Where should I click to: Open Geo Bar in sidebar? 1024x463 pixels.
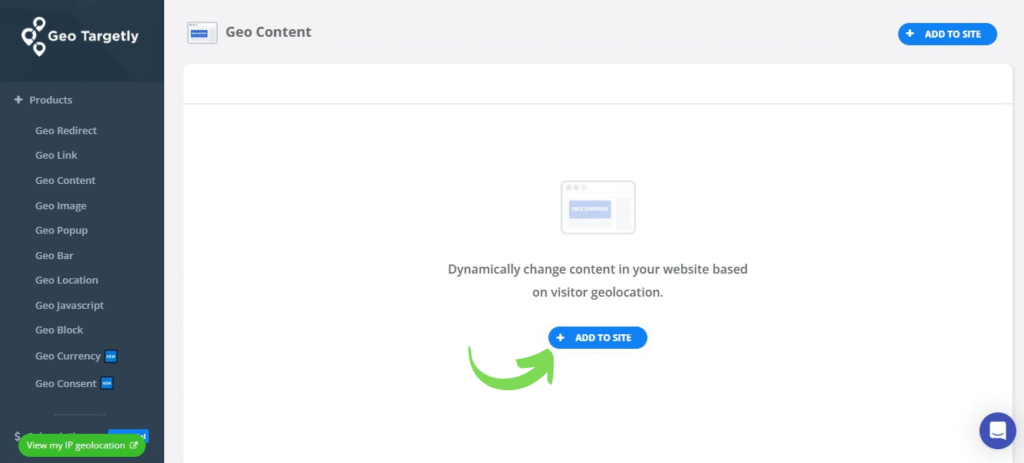point(54,255)
